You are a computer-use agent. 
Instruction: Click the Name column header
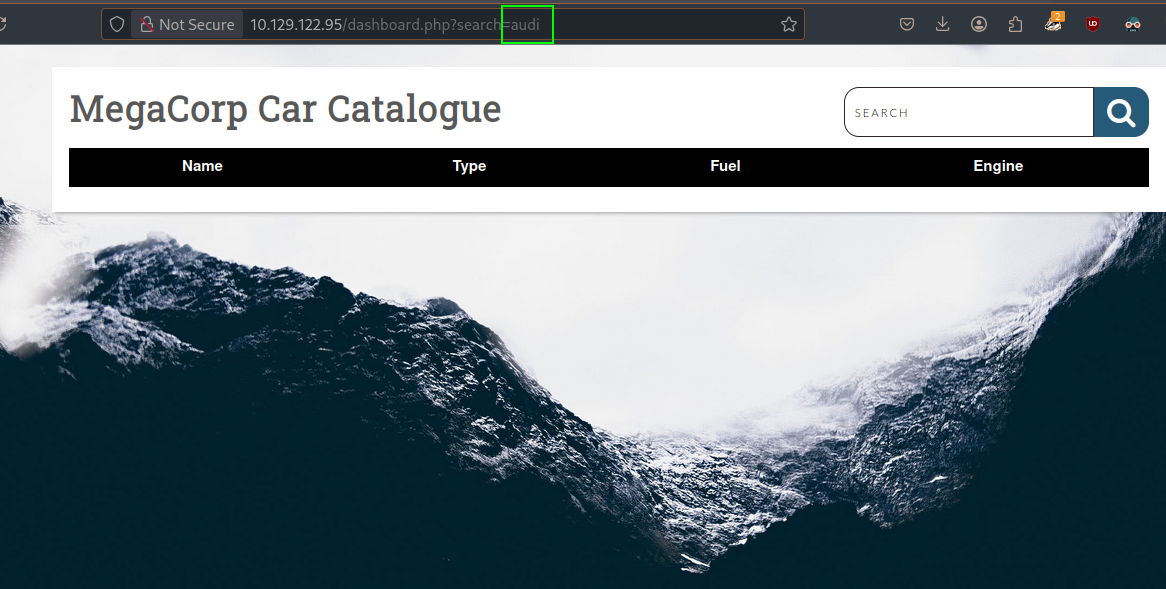[x=202, y=166]
